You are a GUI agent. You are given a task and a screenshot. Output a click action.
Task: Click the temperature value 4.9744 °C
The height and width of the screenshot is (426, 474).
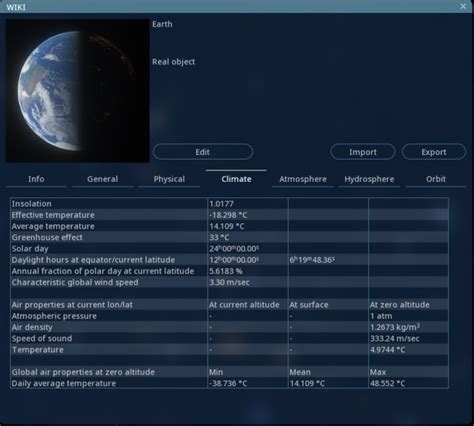pyautogui.click(x=387, y=350)
